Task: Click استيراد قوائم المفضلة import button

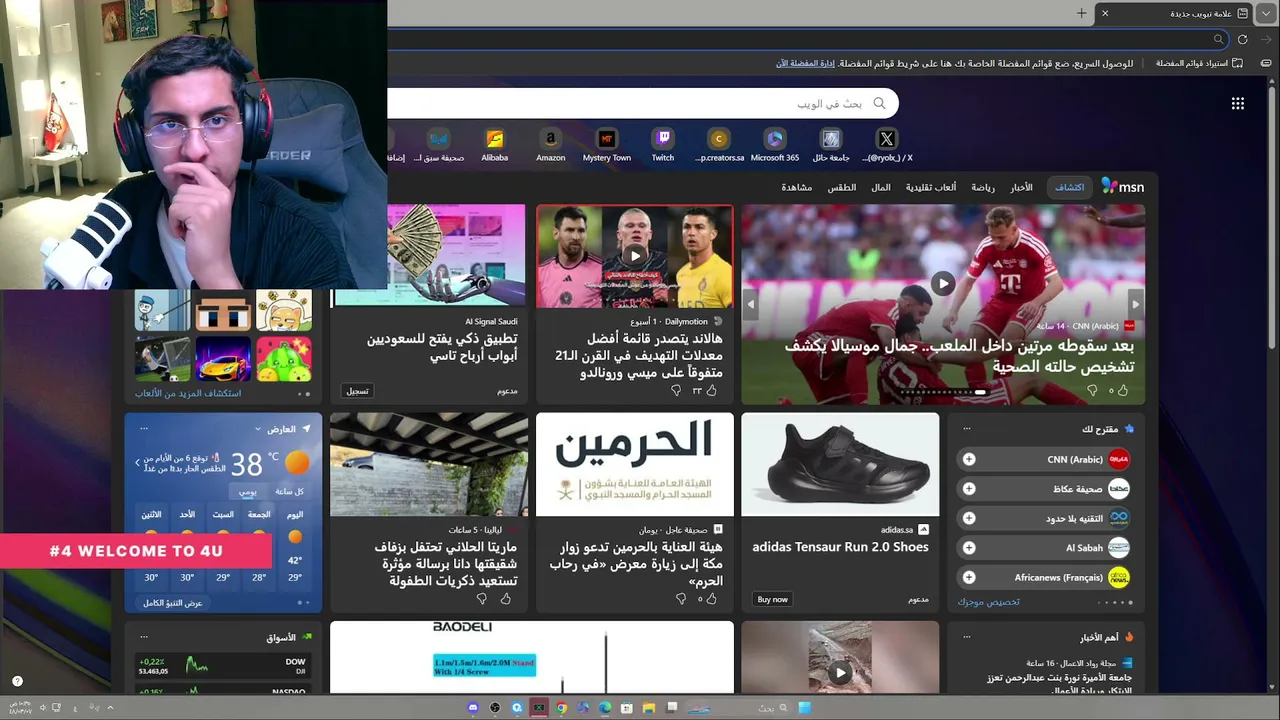Action: [x=1199, y=63]
